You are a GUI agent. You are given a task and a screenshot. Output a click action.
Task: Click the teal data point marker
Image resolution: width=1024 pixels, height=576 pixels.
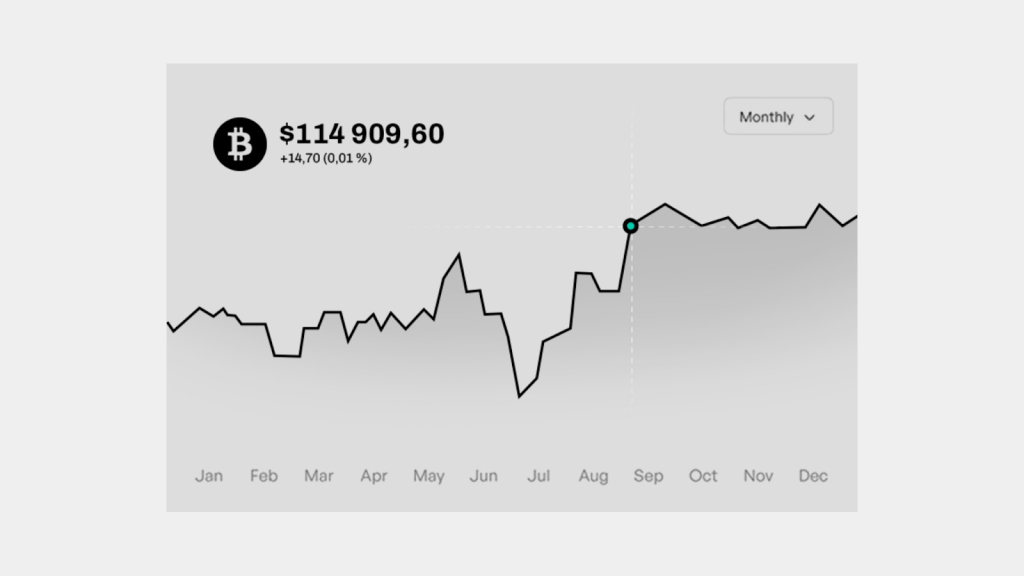(x=631, y=226)
